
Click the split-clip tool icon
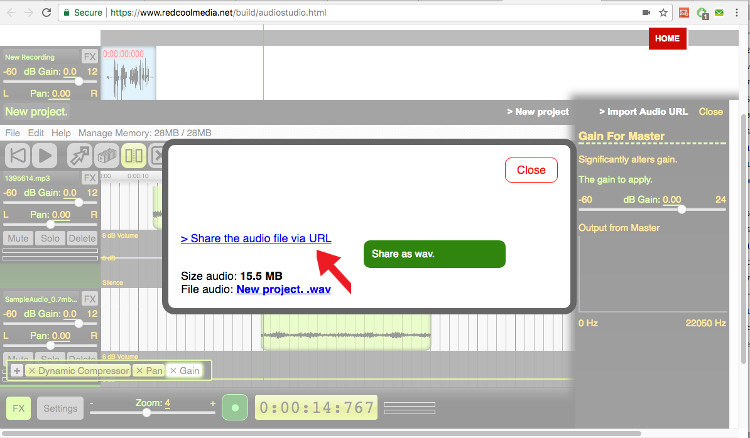coord(134,155)
